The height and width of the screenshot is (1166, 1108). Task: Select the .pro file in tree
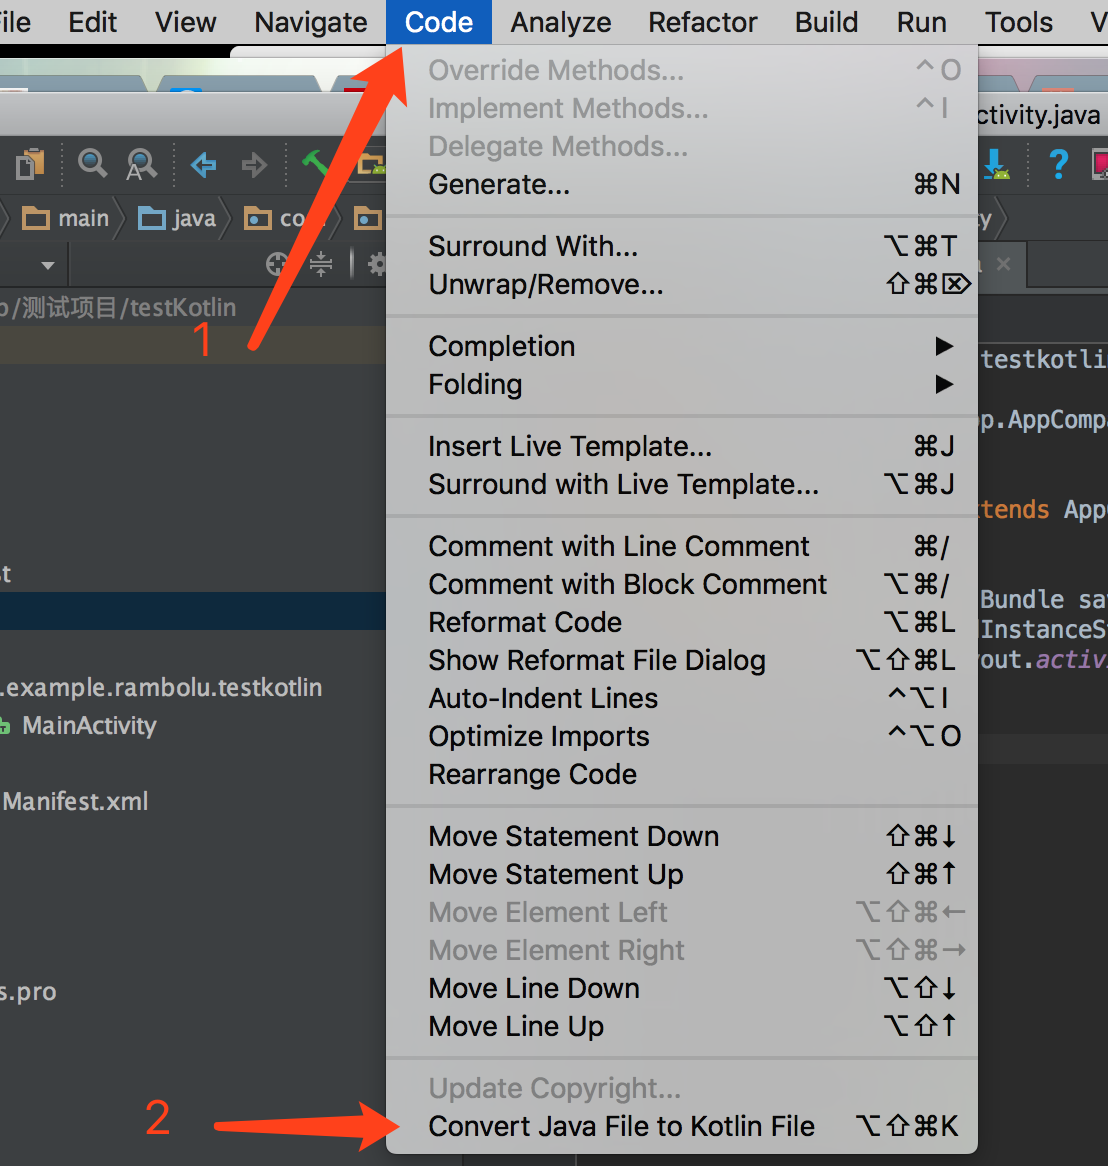28,992
